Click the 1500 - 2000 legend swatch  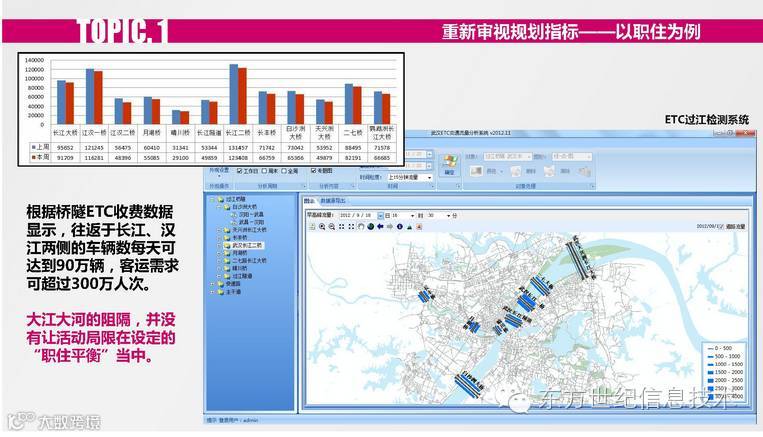pos(710,372)
